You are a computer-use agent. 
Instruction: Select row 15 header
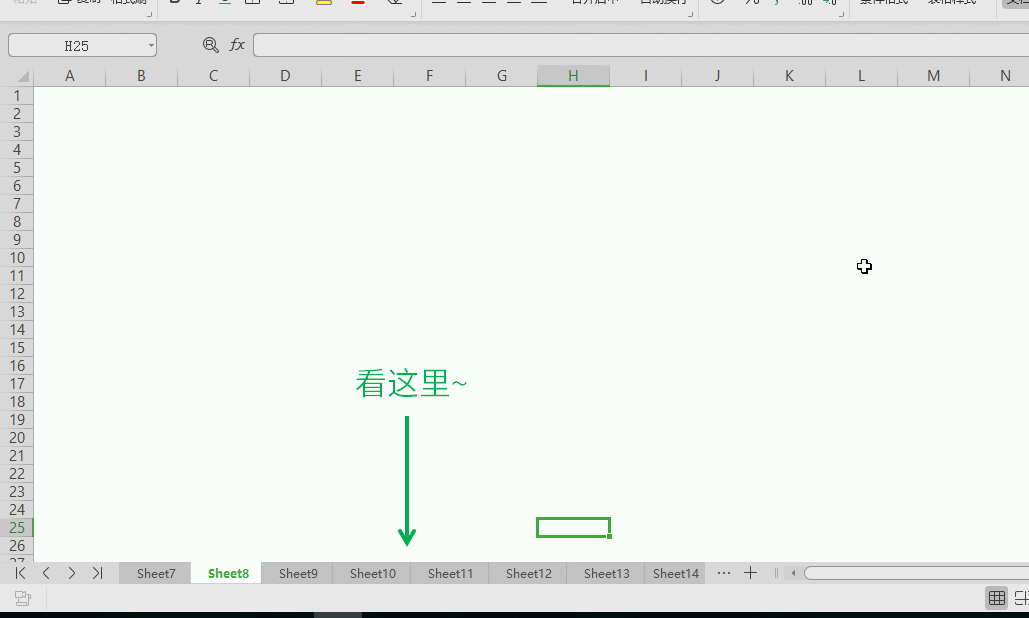17,348
